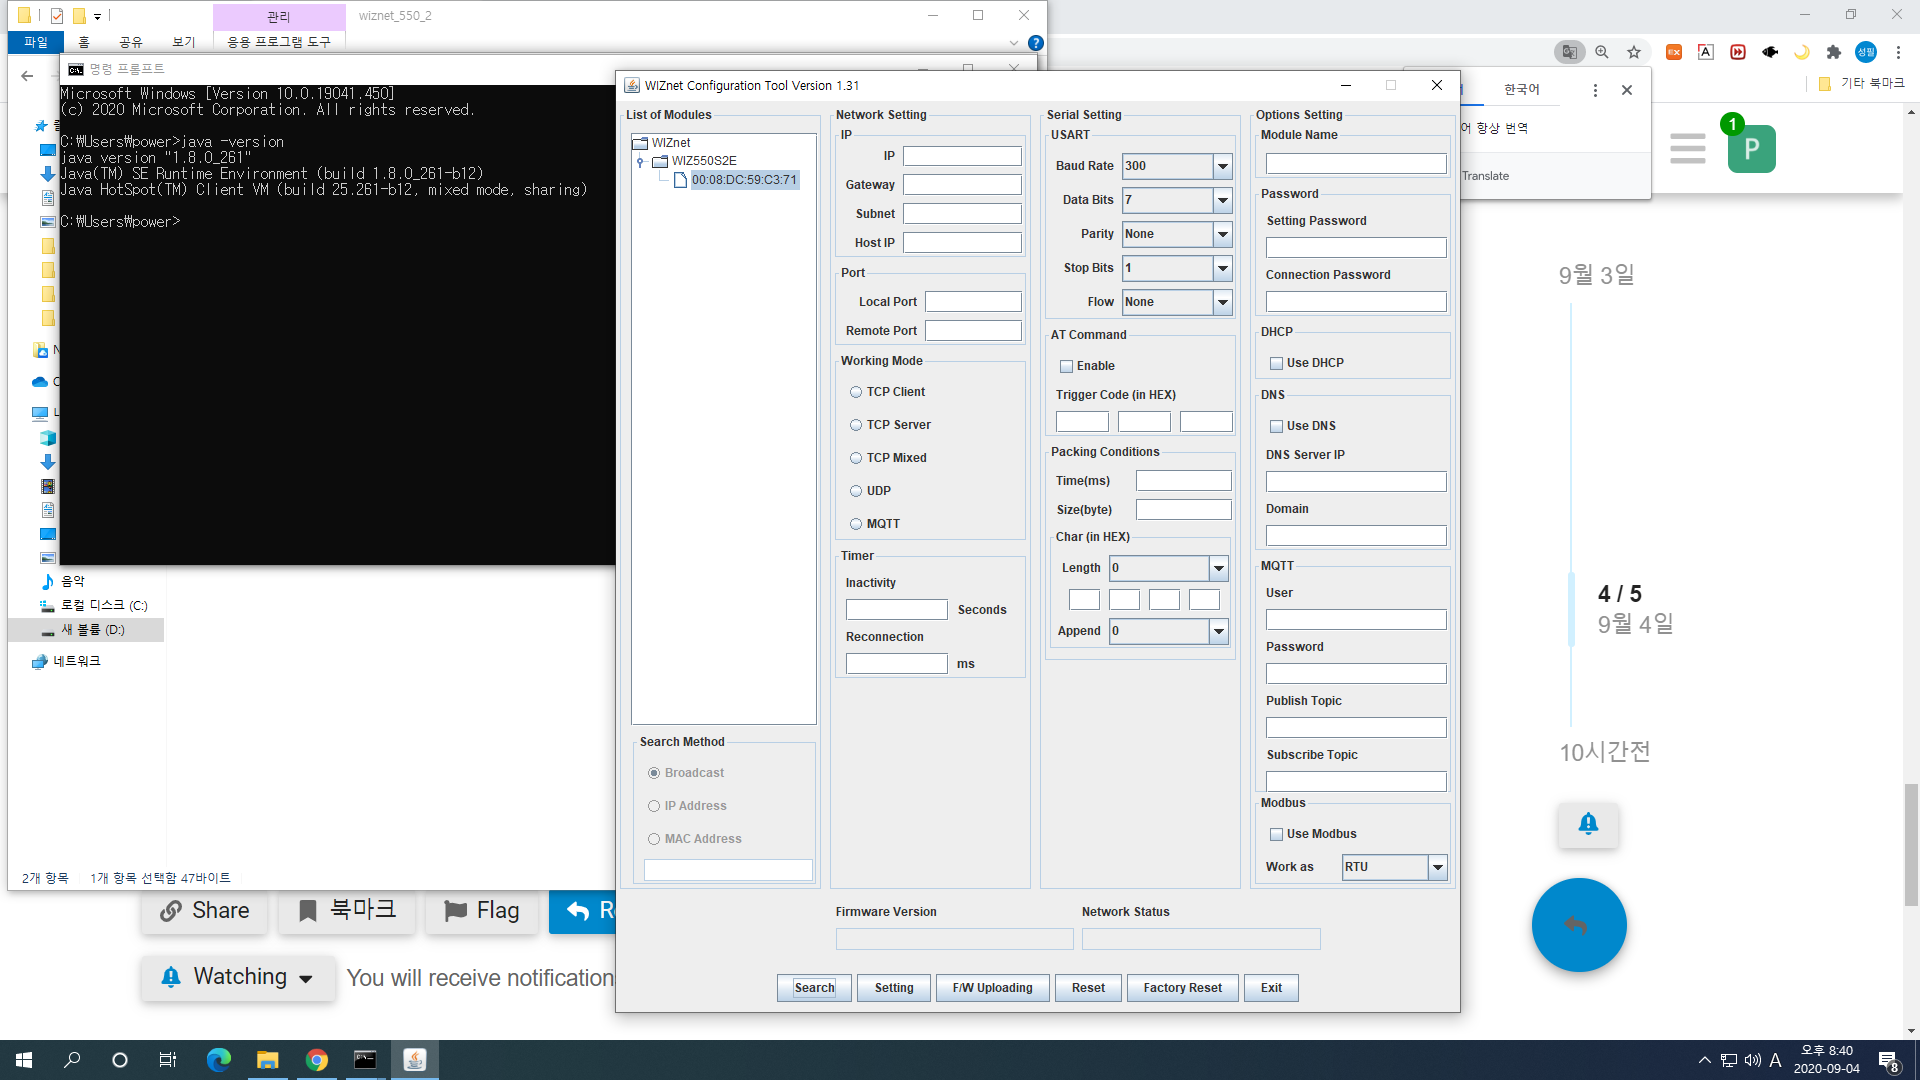Viewport: 1920px width, 1080px height.
Task: Open Baud Rate dropdown
Action: click(1222, 166)
